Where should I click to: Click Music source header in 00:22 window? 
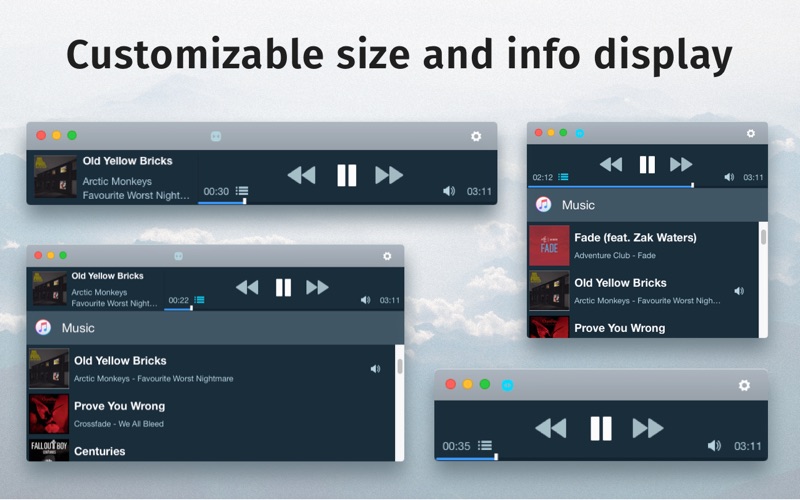[215, 328]
